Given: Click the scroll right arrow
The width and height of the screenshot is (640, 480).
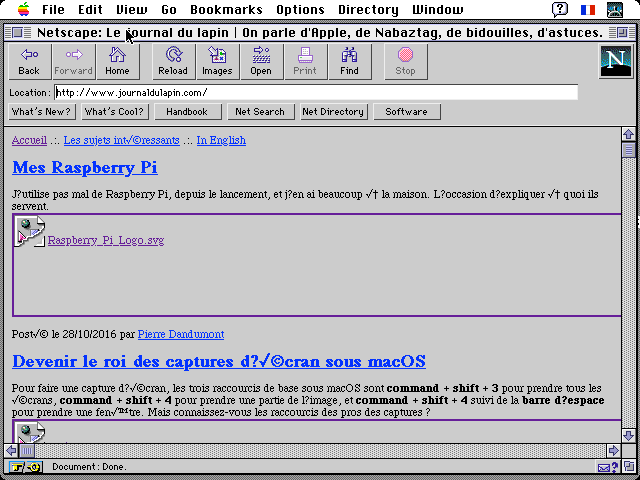Looking at the screenshot, I should (x=613, y=451).
